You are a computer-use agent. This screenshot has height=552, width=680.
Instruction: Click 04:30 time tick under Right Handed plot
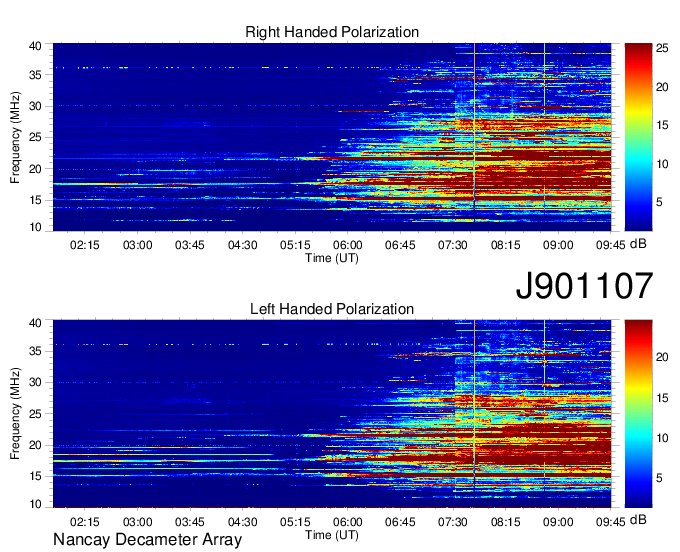(242, 245)
